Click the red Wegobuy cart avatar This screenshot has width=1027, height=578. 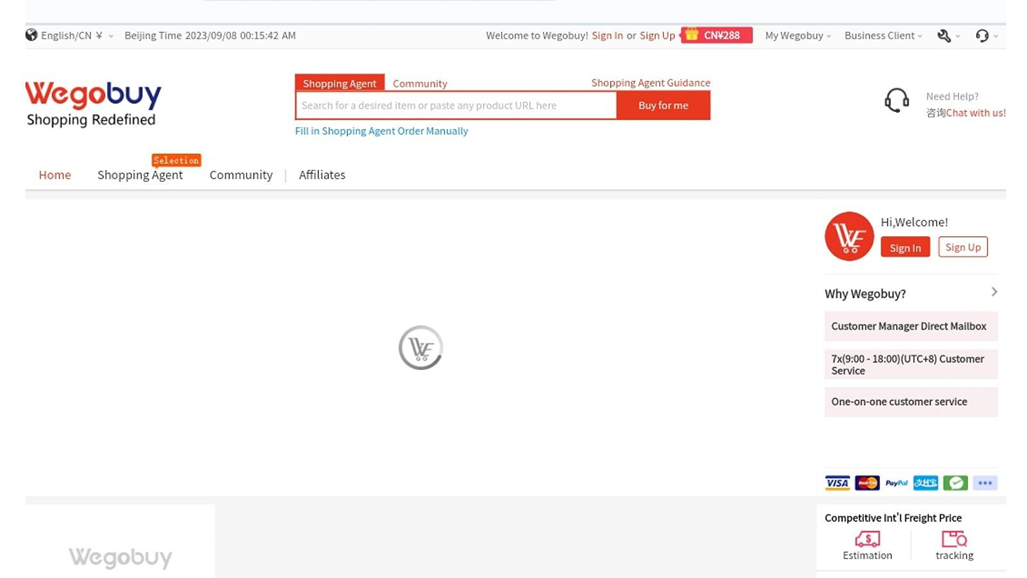point(849,236)
